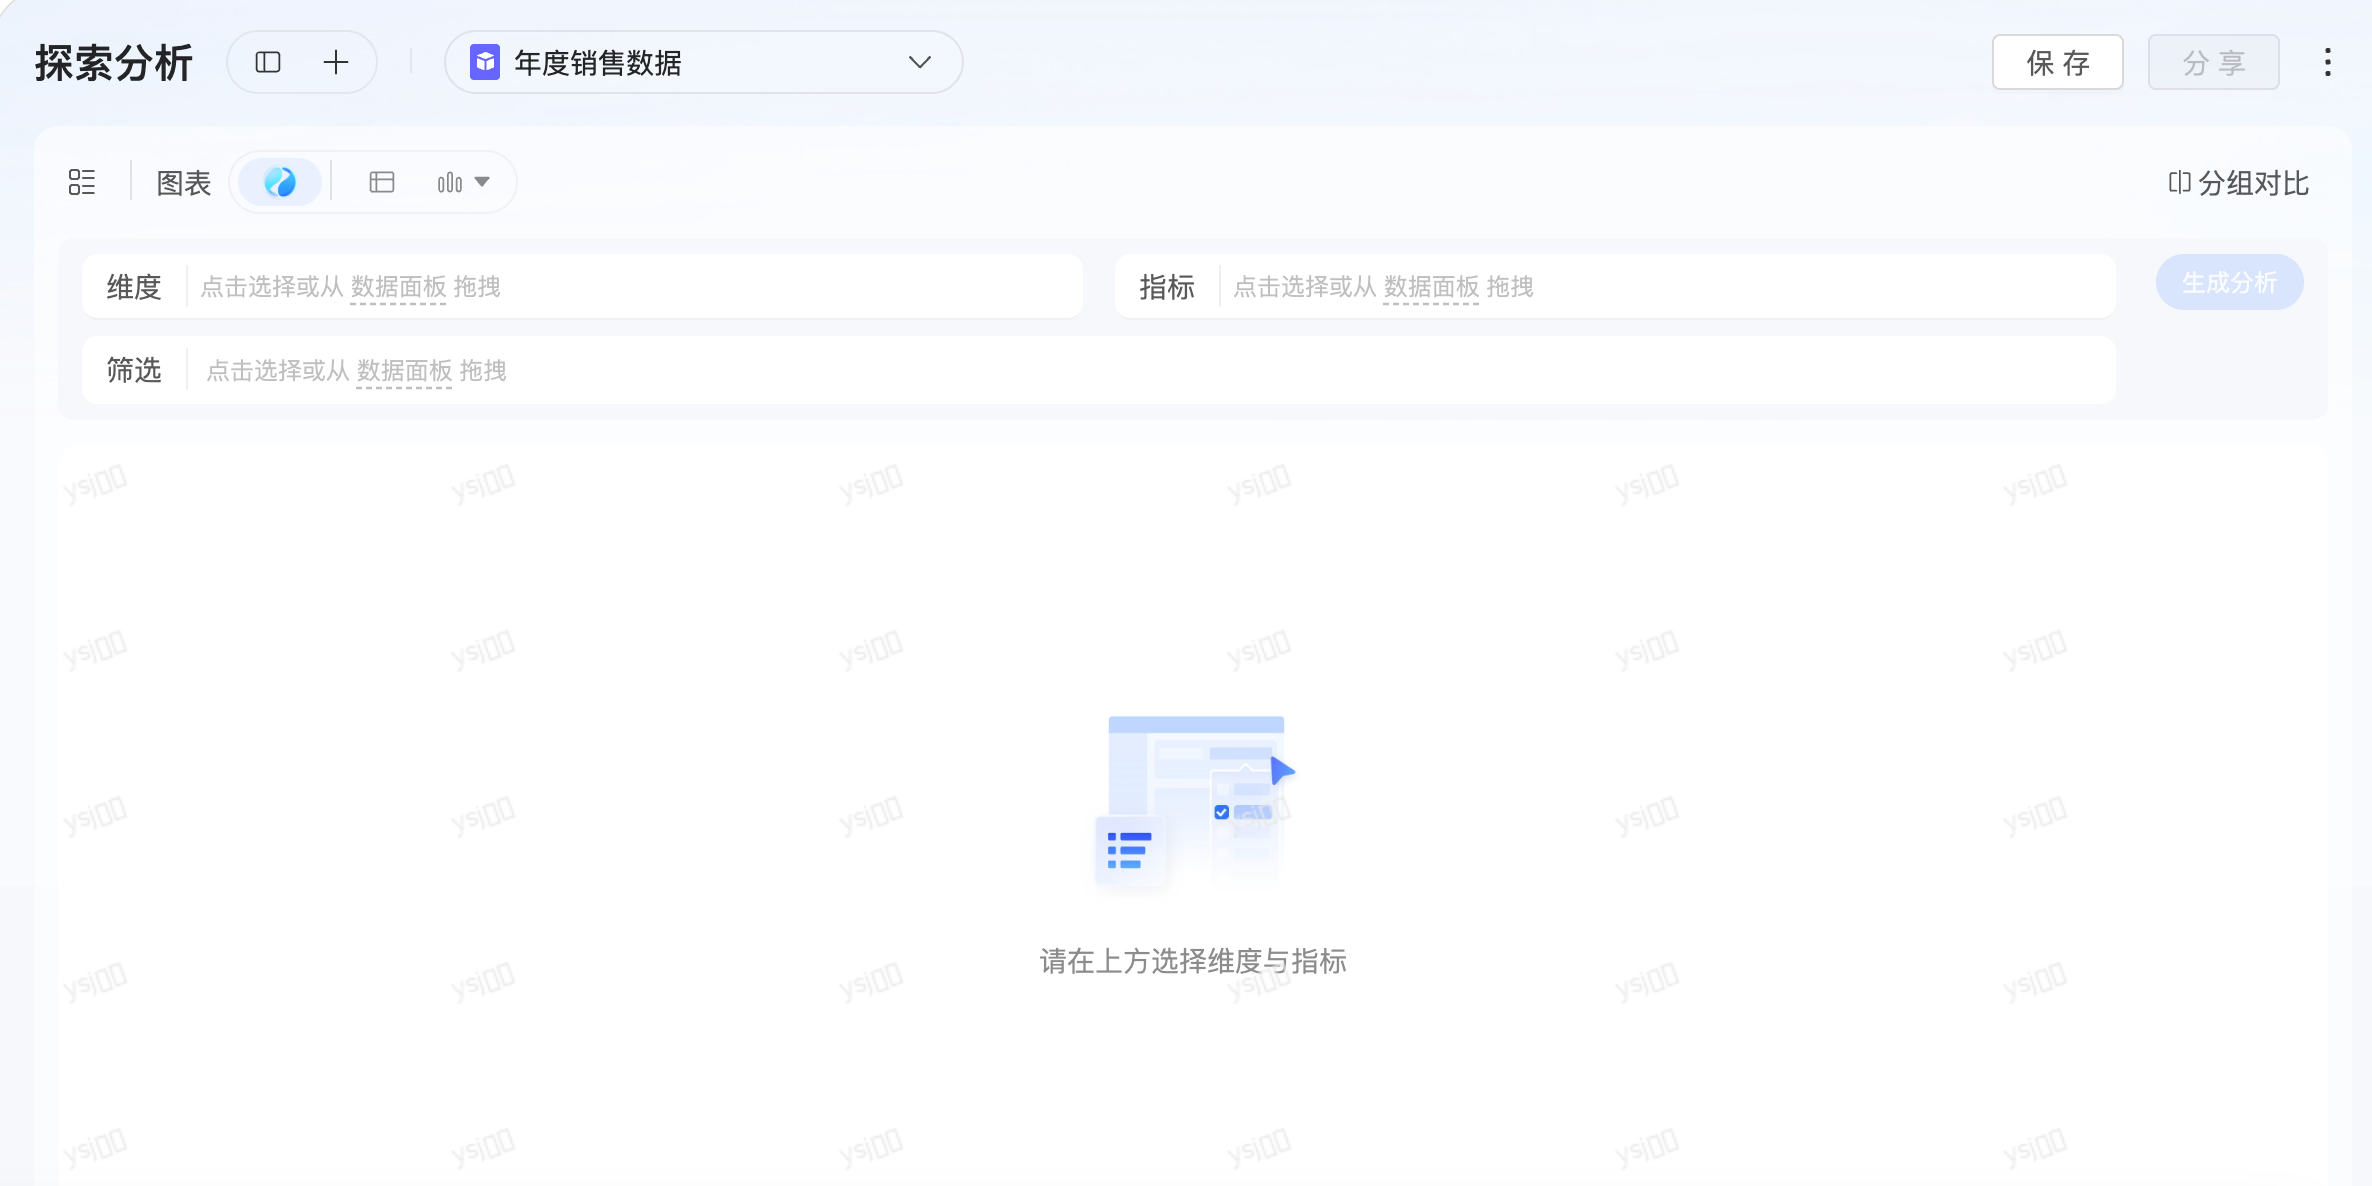Viewport: 2372px width, 1186px height.
Task: Select the bar chart type icon
Action: pyautogui.click(x=449, y=182)
